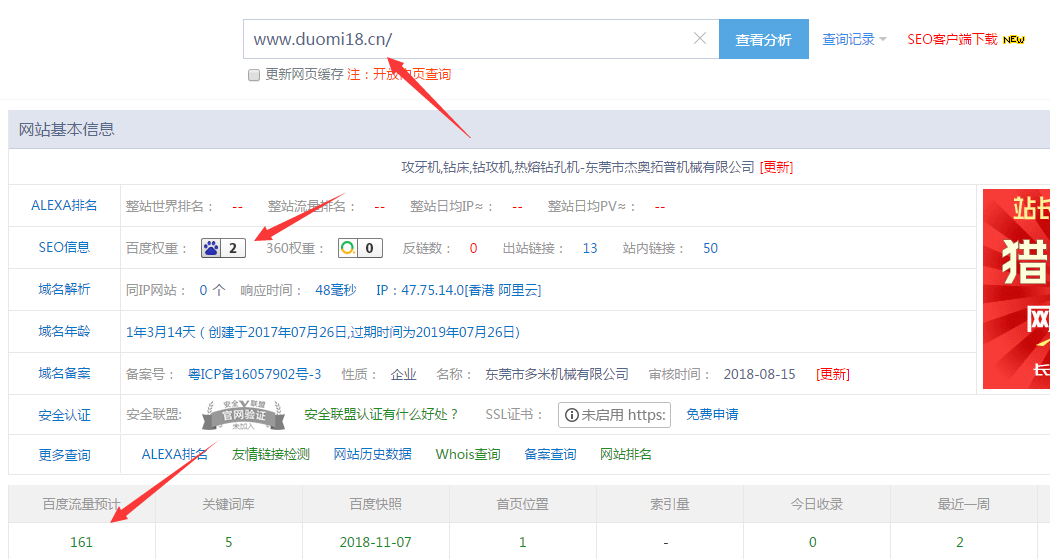Viewport: 1050px width, 559px height.
Task: Click 备案查询 in more queries row
Action: (550, 454)
